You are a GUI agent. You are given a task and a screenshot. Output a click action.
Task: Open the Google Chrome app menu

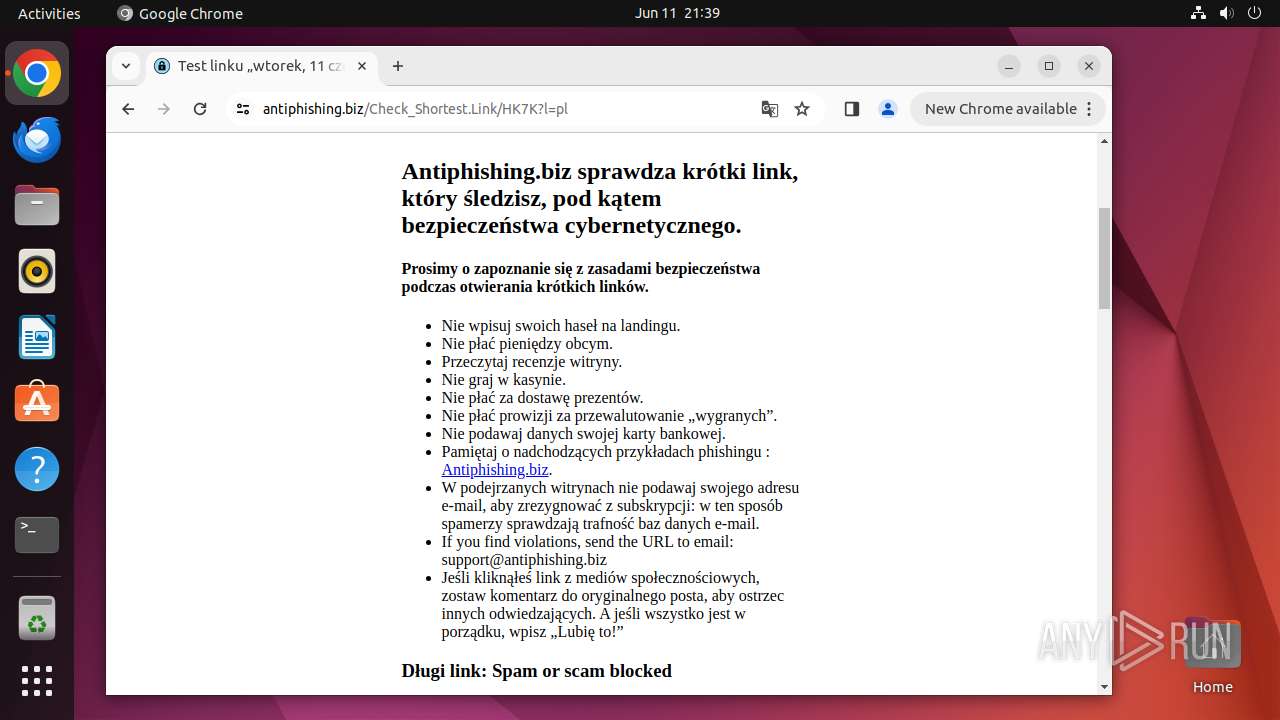(x=180, y=13)
